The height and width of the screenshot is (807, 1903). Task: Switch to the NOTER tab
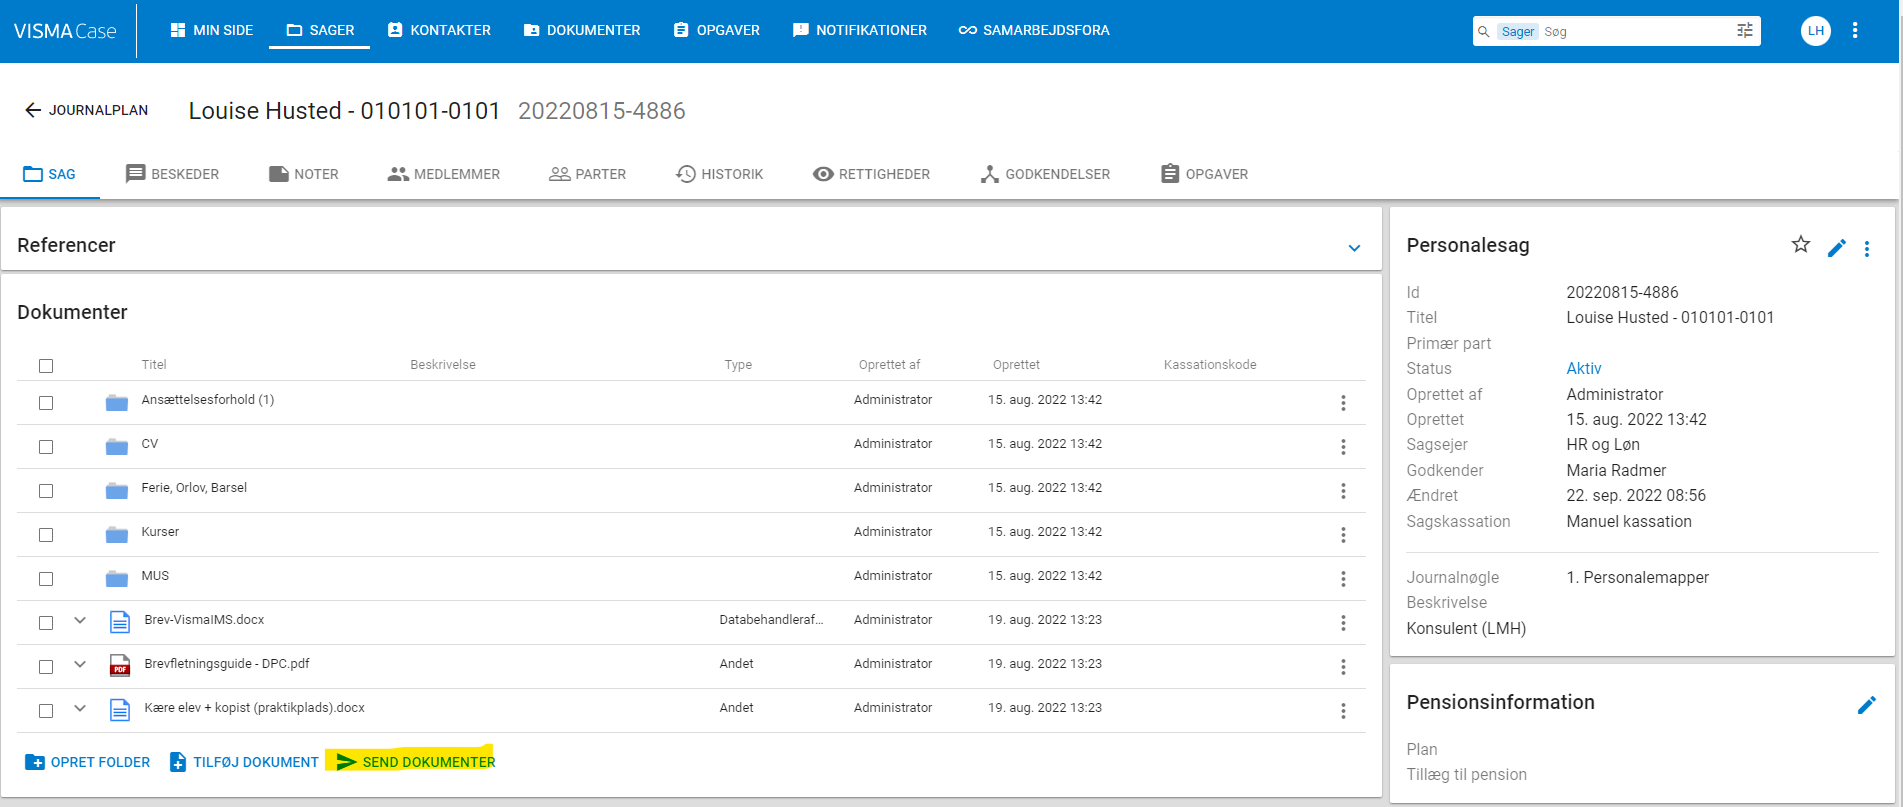coord(304,174)
